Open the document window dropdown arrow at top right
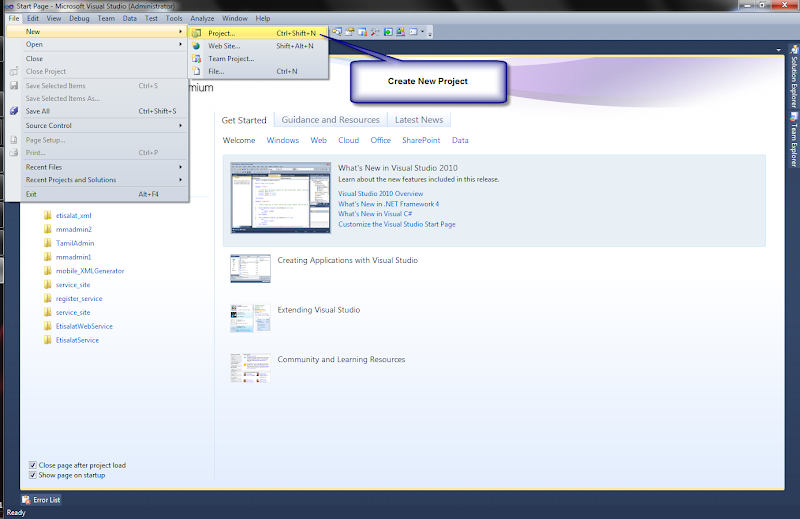 click(x=779, y=50)
